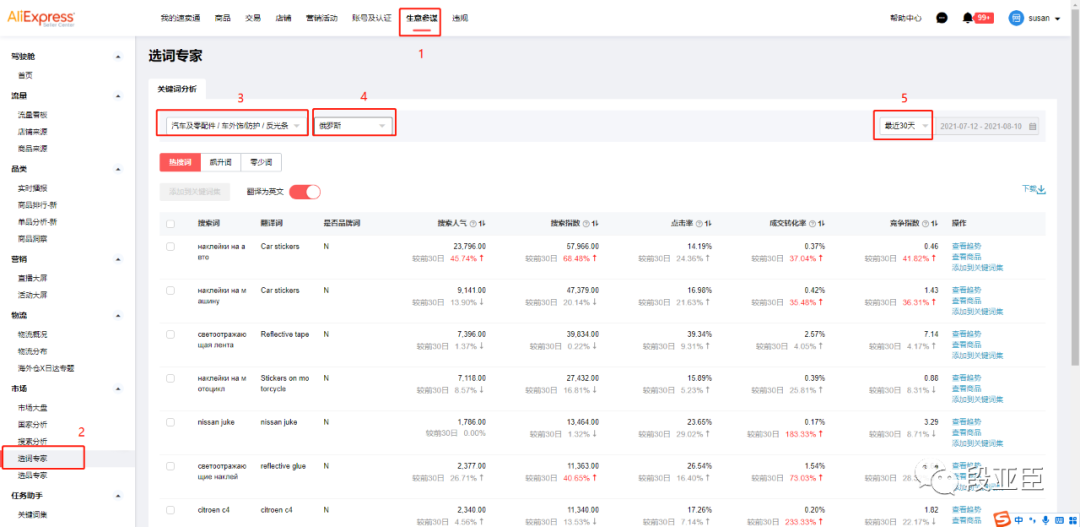
Task: Open 关键词集 under 任务助手
Action: 32,515
